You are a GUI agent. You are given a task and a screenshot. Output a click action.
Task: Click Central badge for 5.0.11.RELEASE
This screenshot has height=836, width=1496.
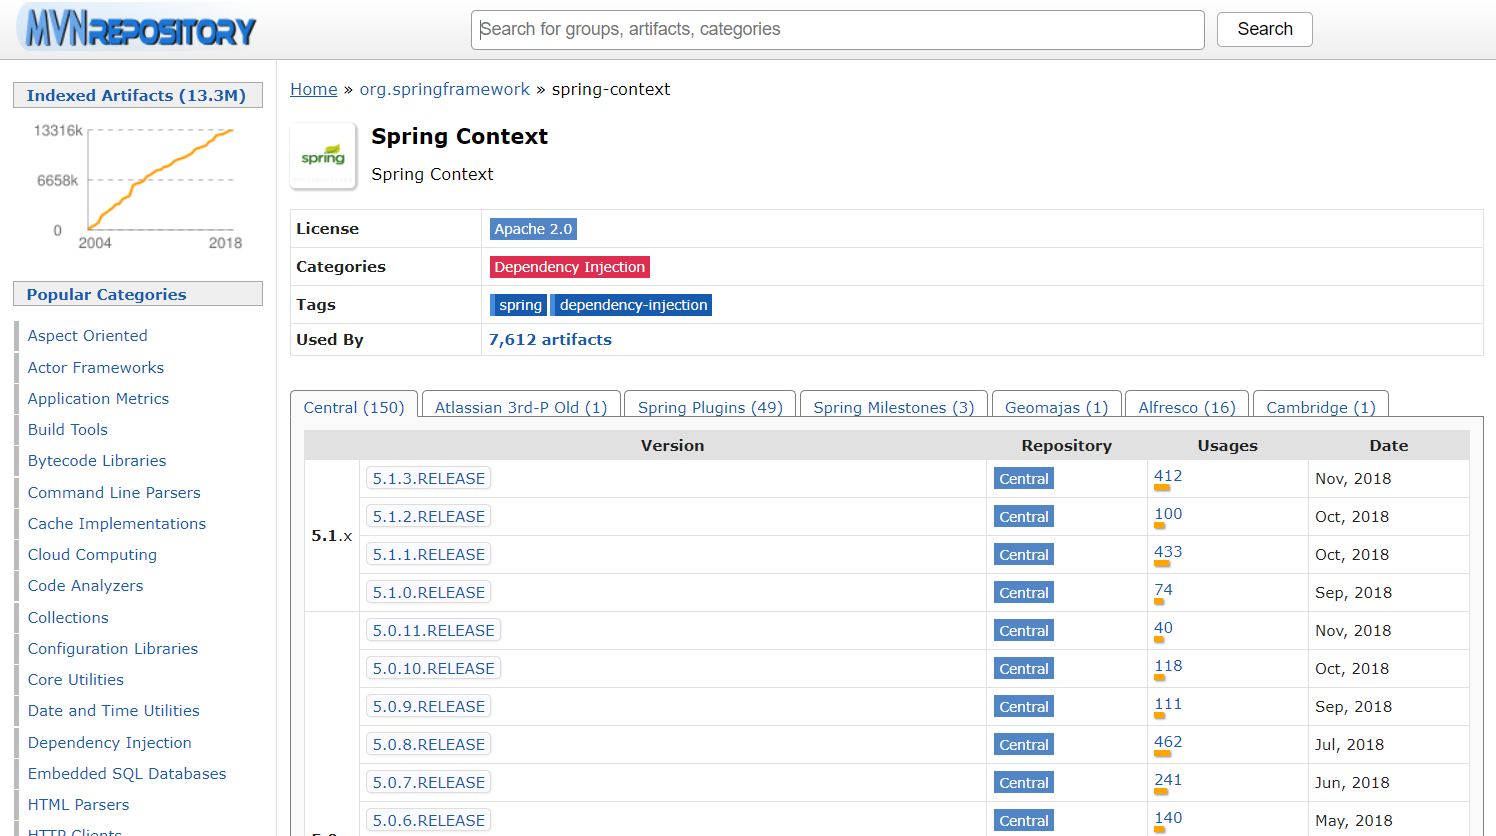(x=1024, y=631)
